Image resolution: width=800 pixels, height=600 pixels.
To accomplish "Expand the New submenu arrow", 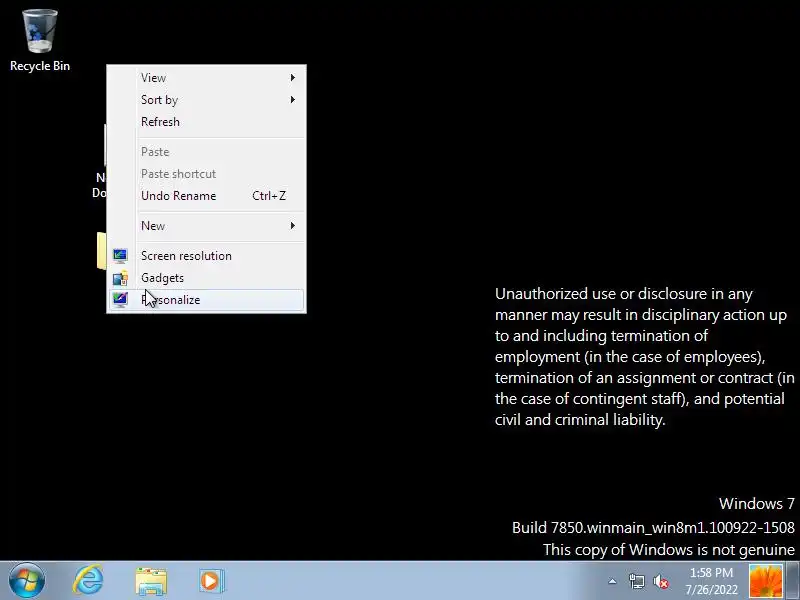I will [292, 226].
